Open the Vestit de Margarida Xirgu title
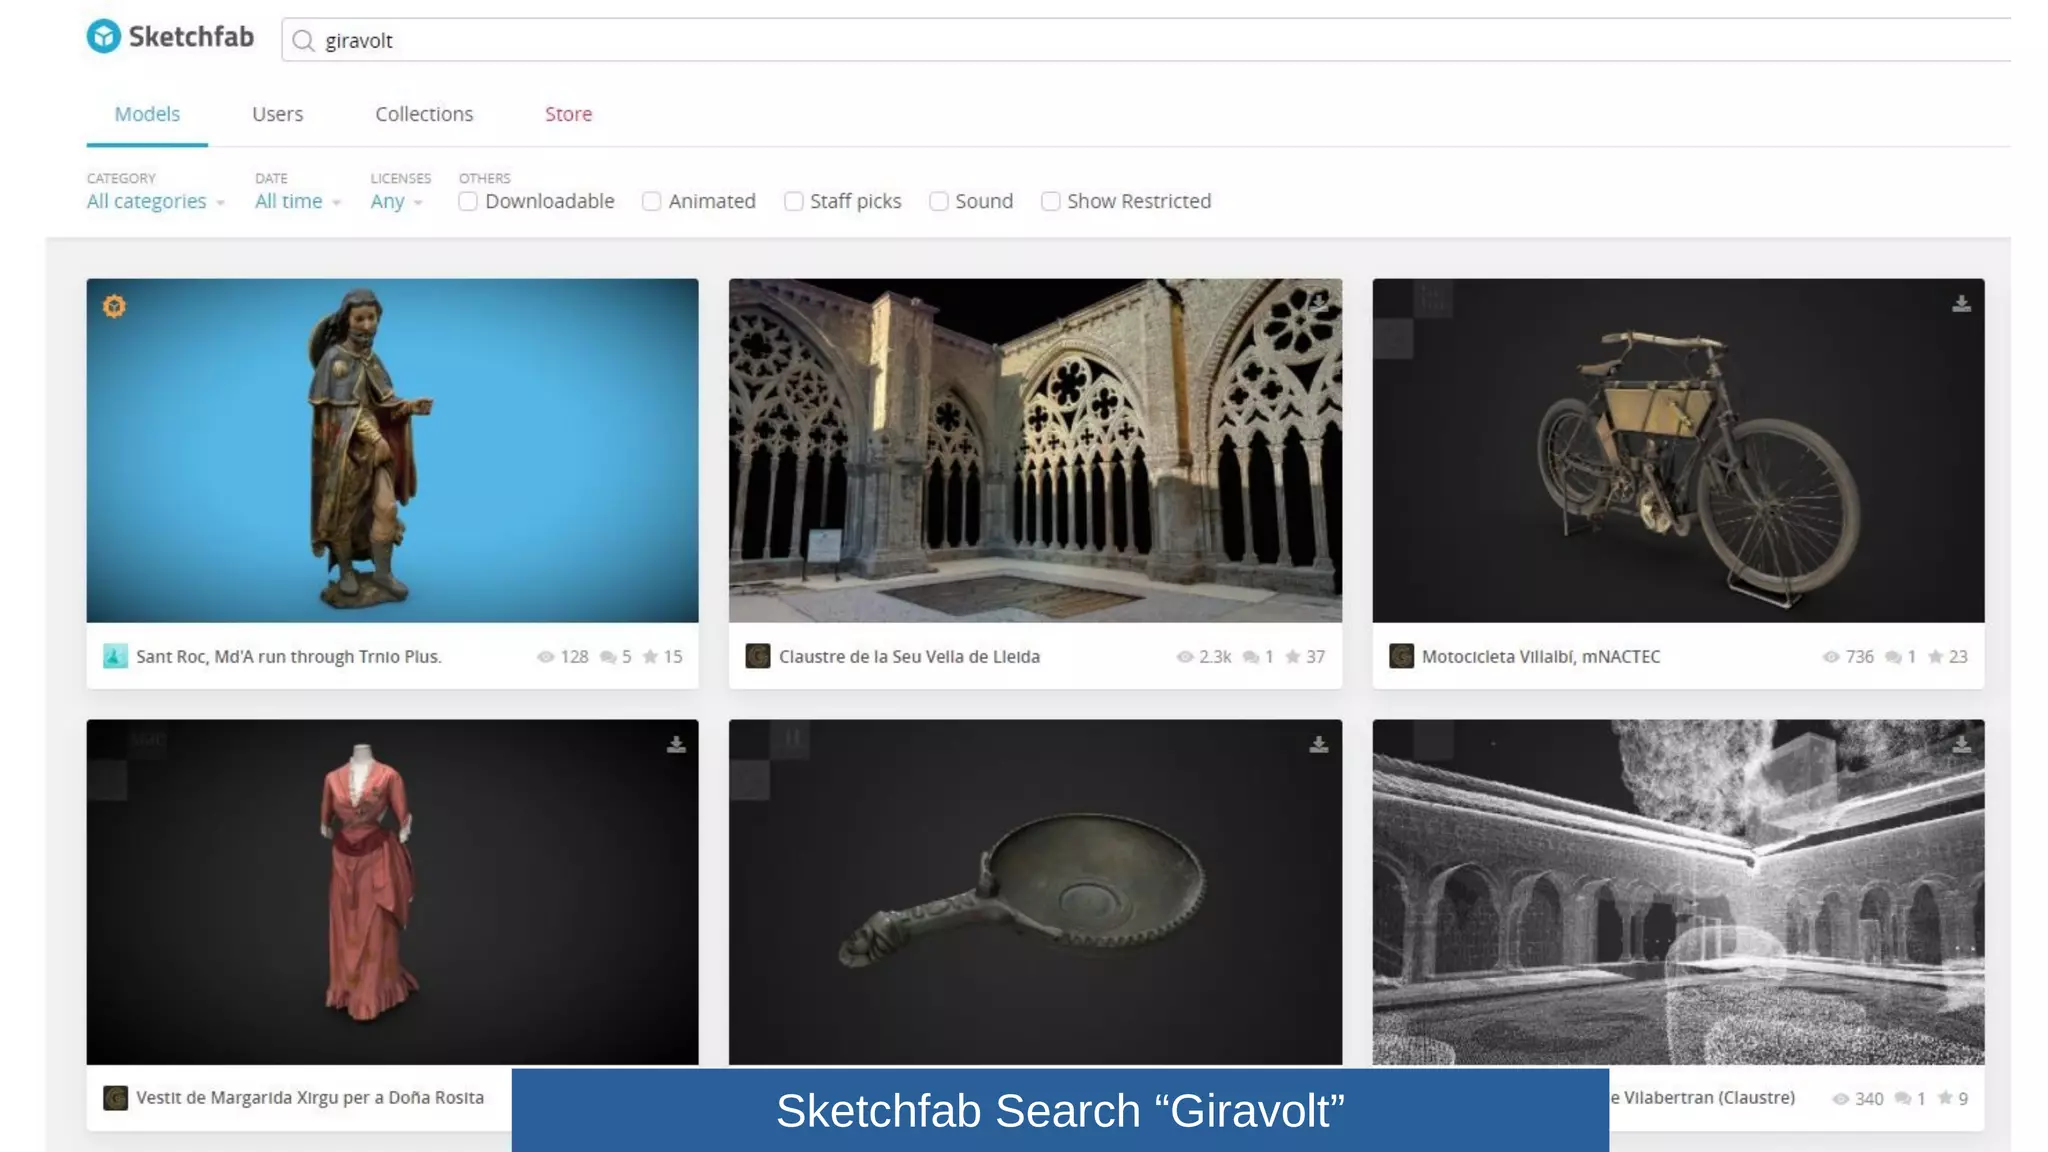 click(309, 1098)
